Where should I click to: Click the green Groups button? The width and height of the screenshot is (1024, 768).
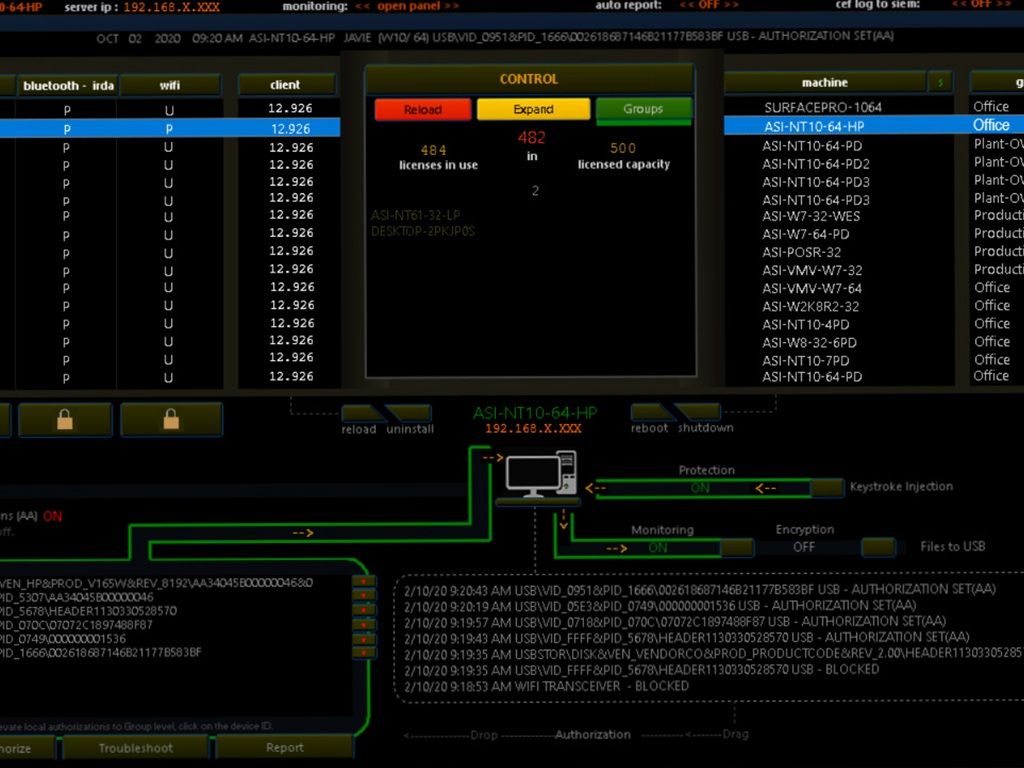pyautogui.click(x=643, y=109)
